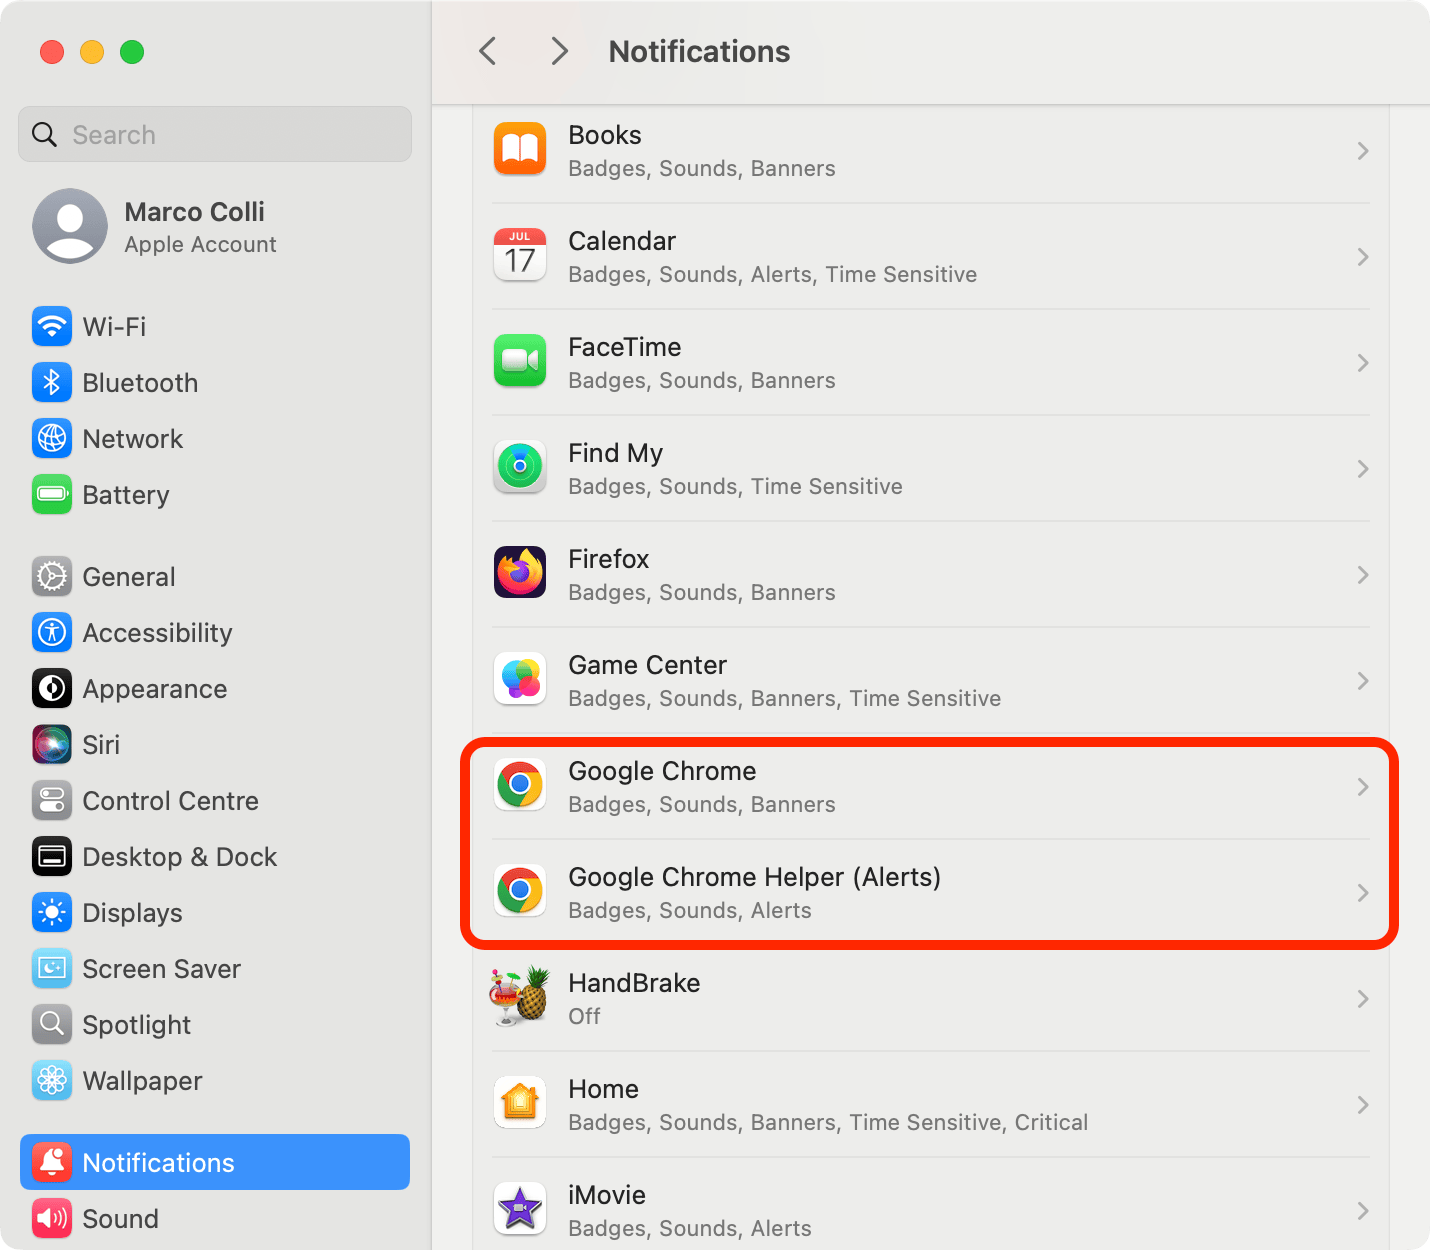
Task: Click the Google Chrome app icon
Action: click(520, 785)
